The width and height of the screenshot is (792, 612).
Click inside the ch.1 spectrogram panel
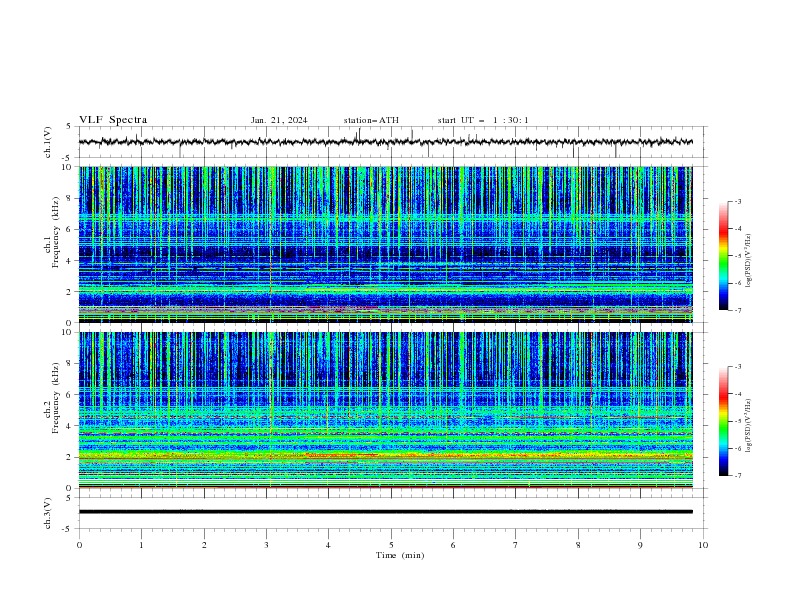click(x=385, y=244)
